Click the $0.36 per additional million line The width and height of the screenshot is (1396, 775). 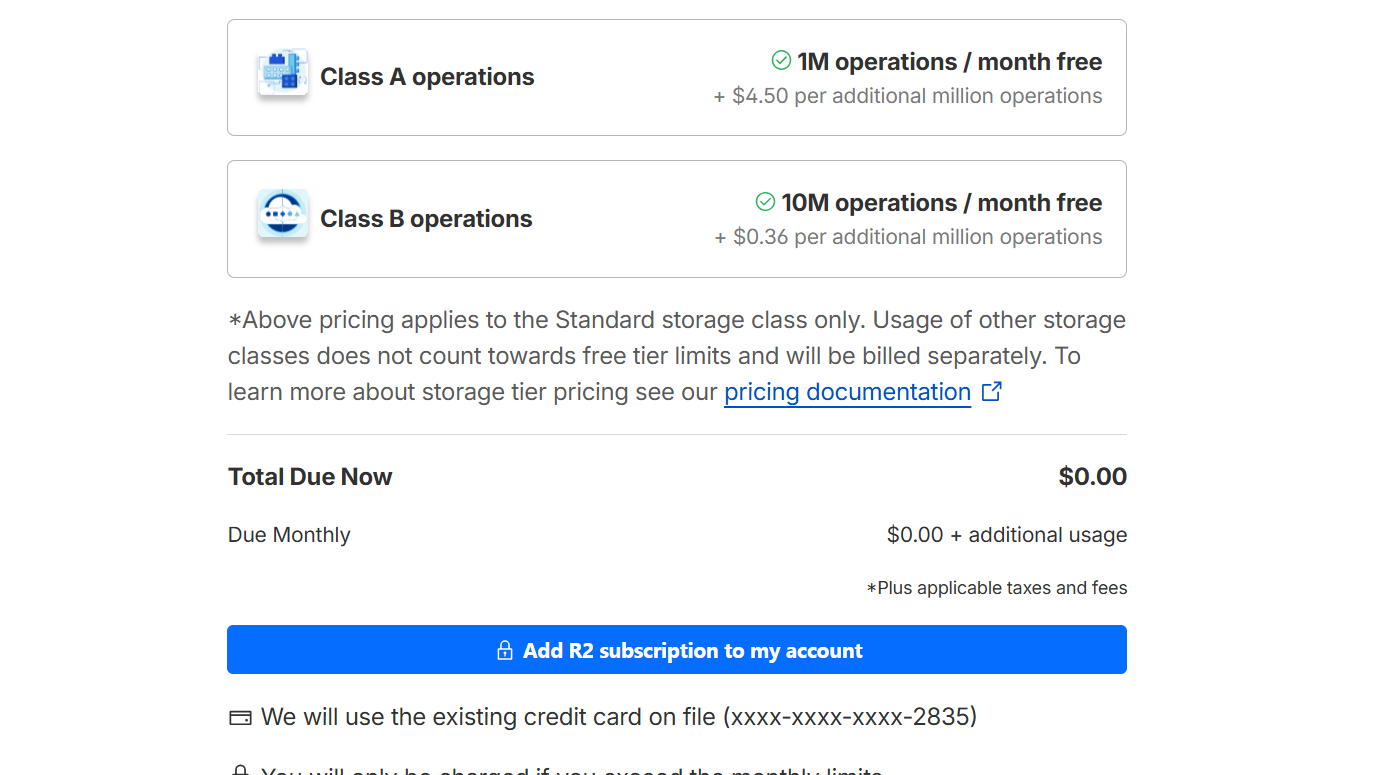pyautogui.click(x=907, y=237)
